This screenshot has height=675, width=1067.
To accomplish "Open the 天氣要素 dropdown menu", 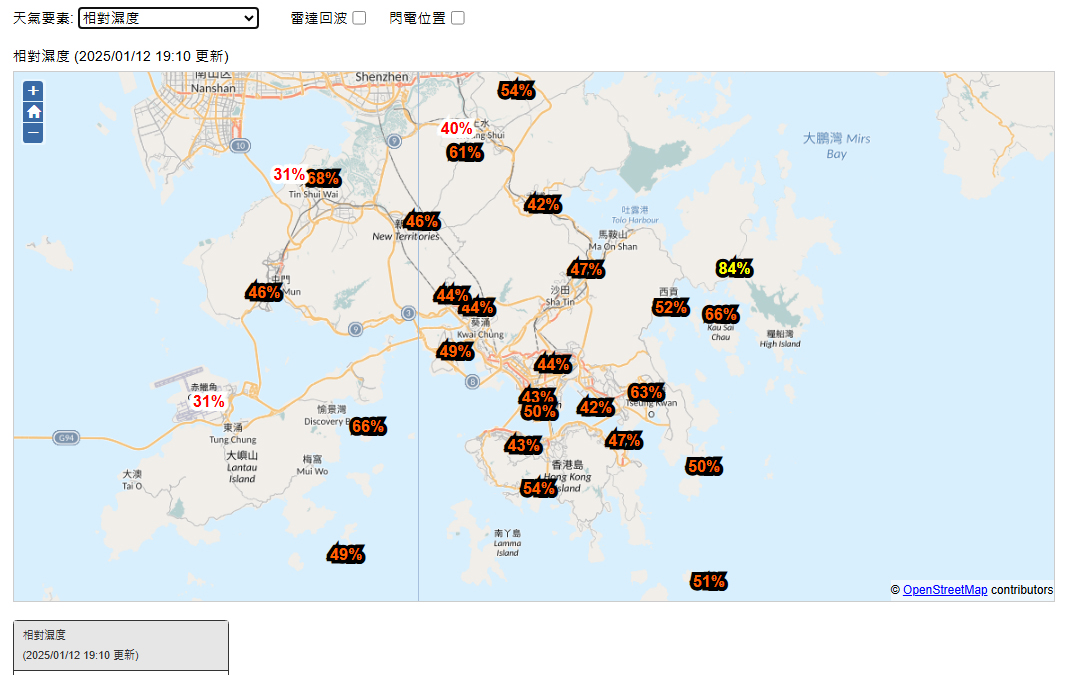I will 168,18.
